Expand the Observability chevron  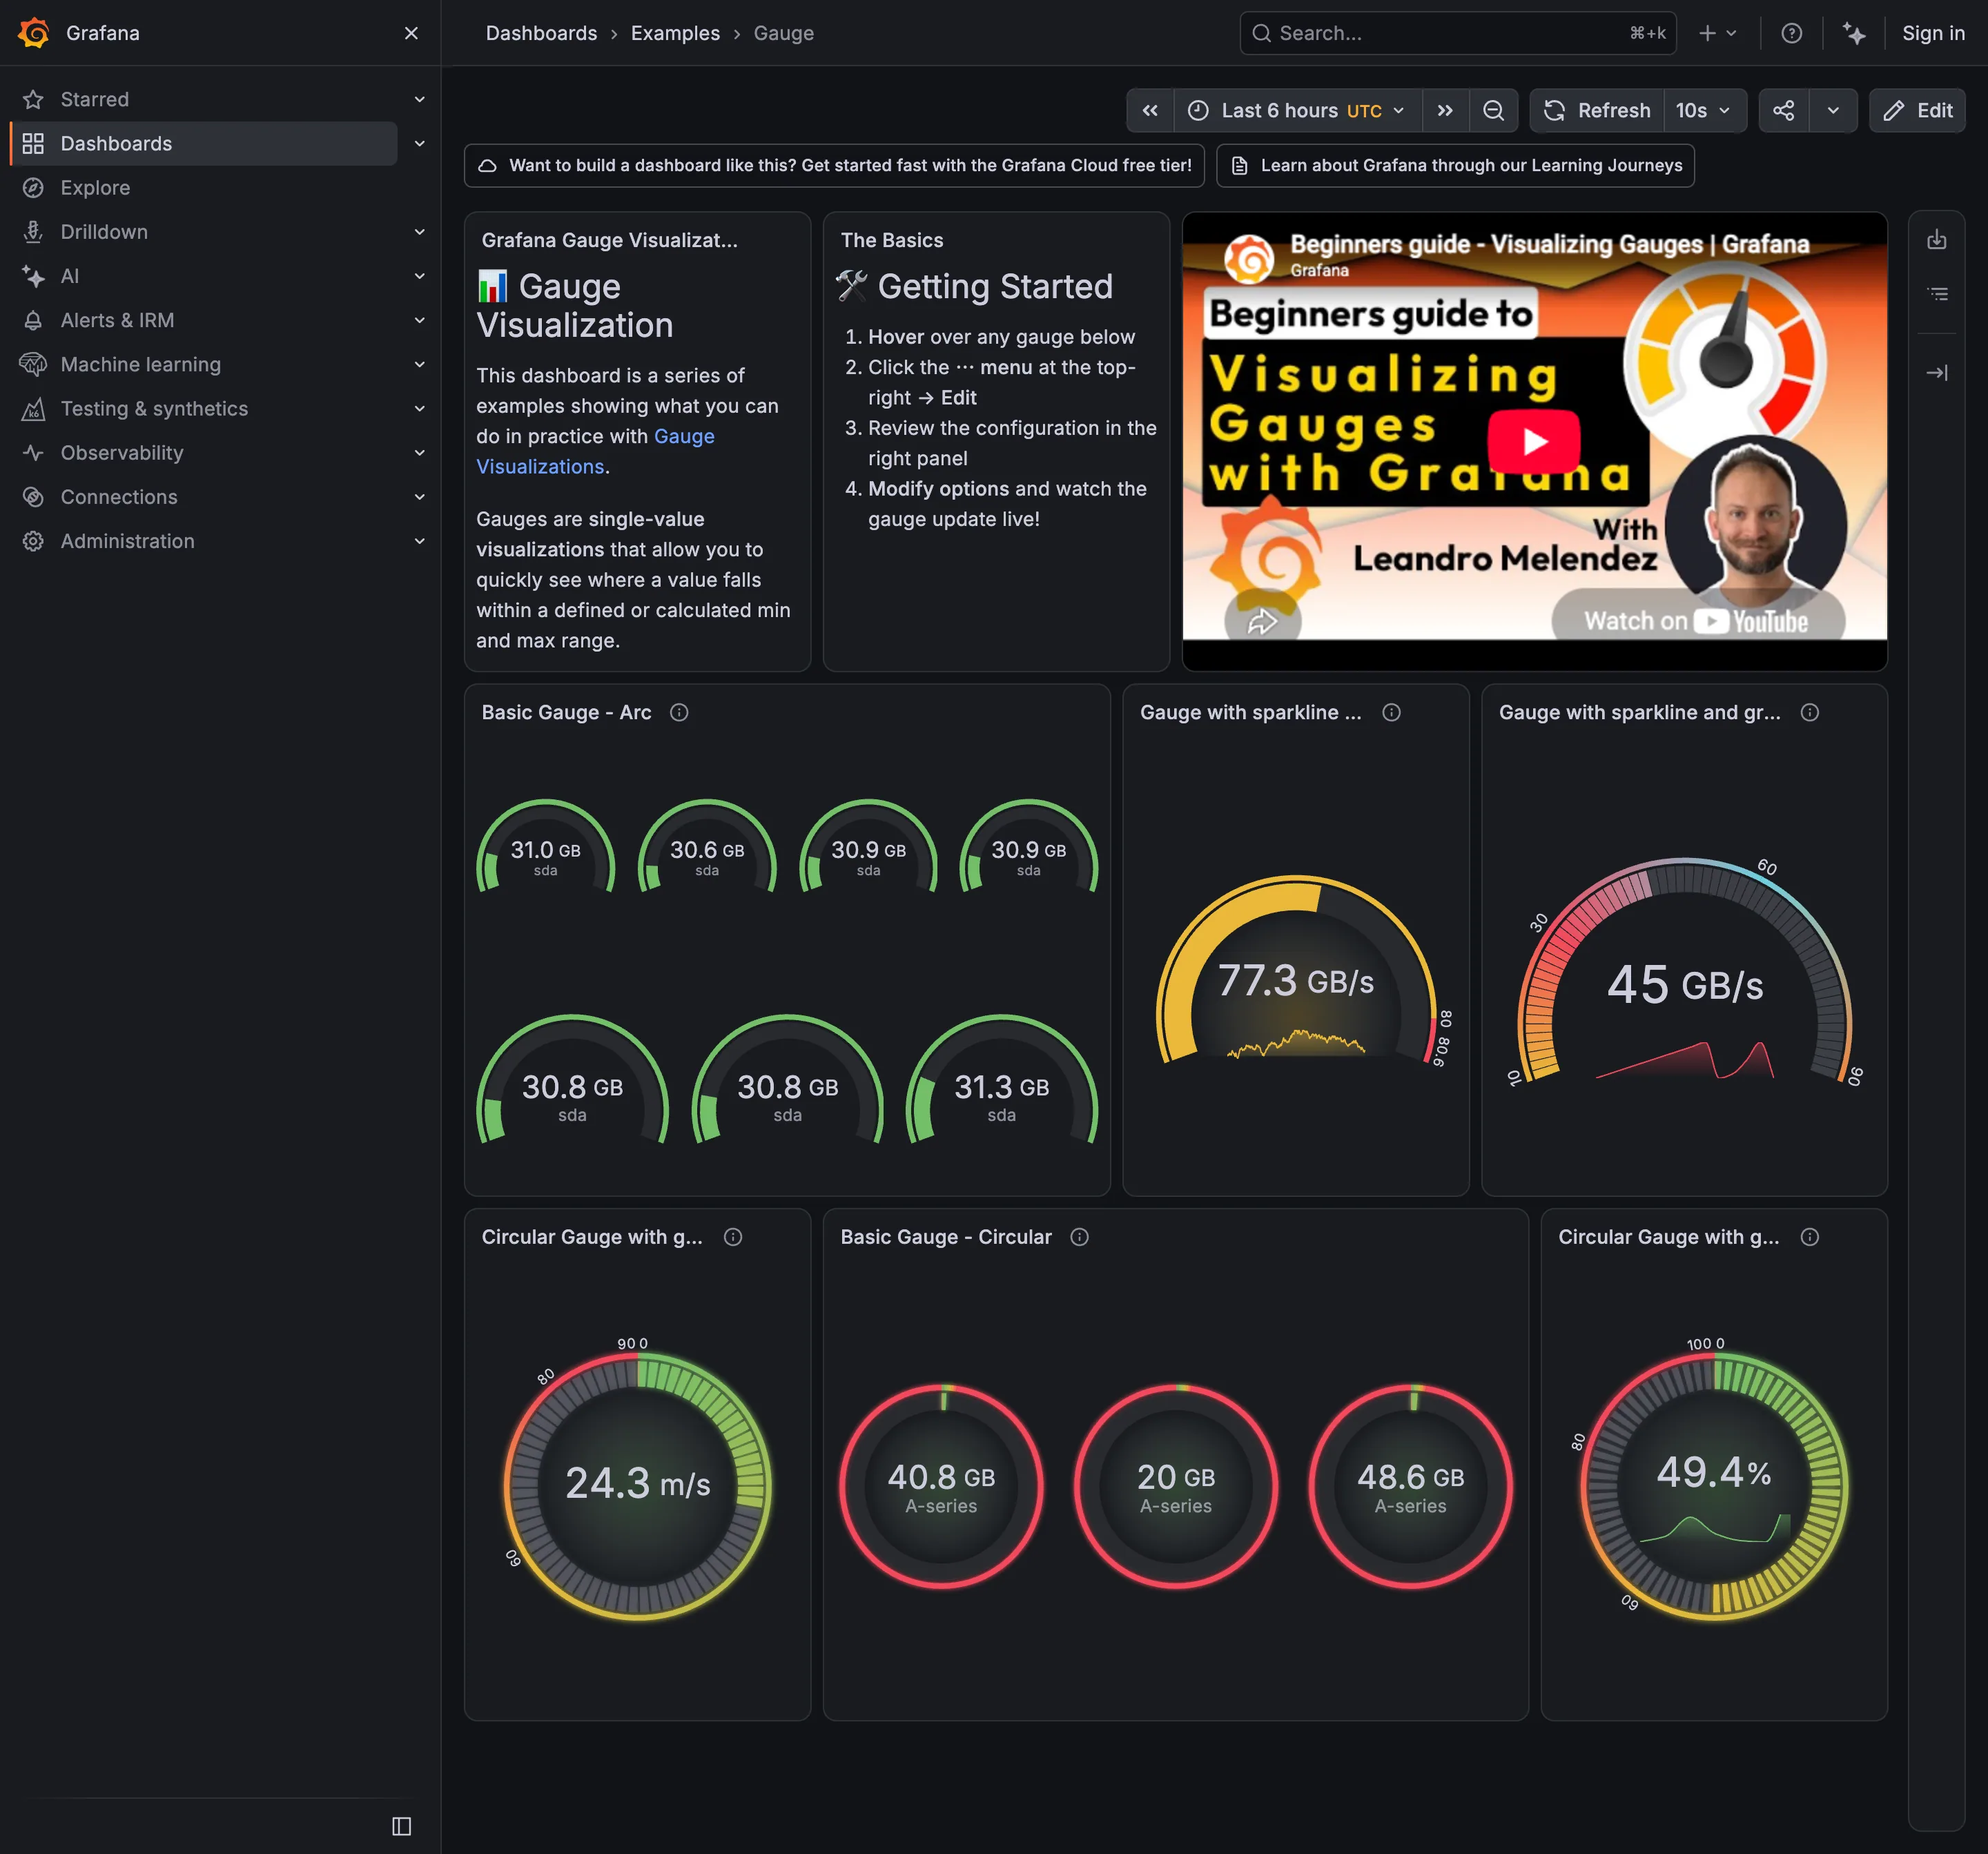pyautogui.click(x=420, y=453)
